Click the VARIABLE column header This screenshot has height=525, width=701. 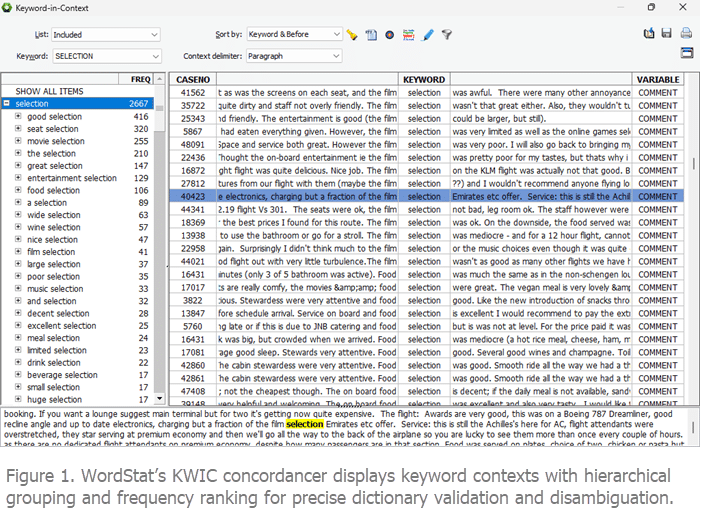658,80
